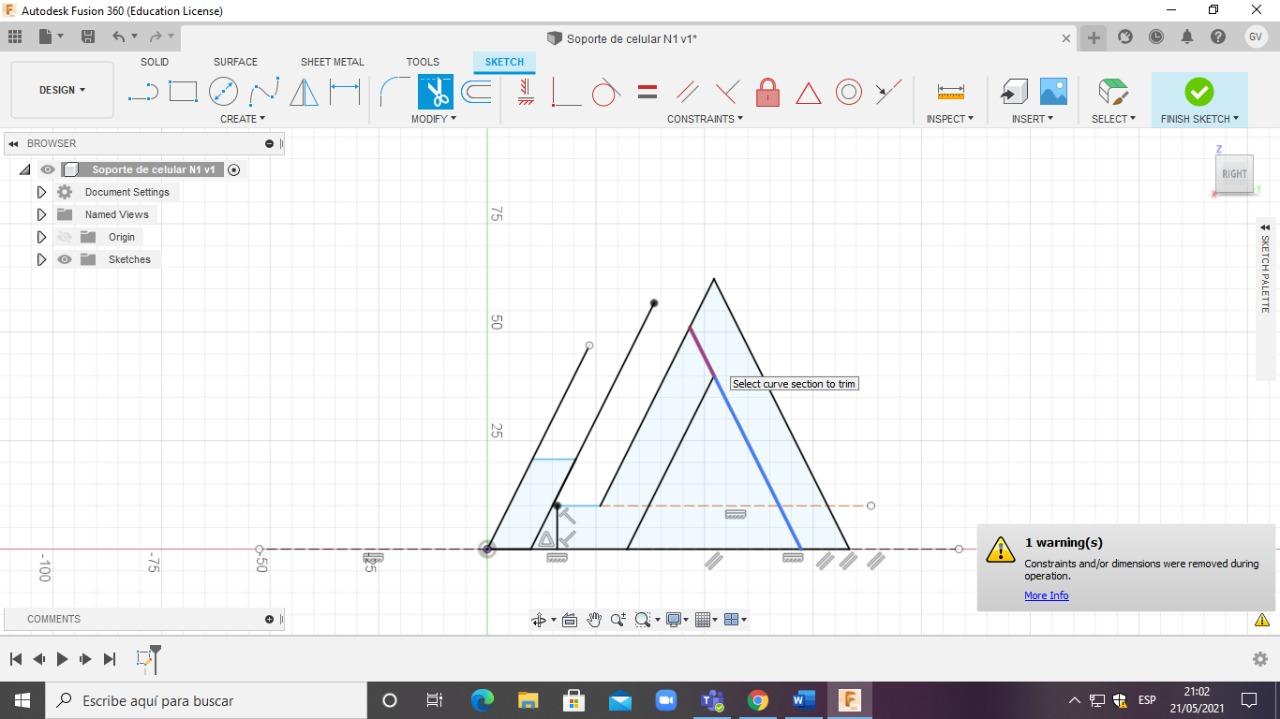Viewport: 1280px width, 719px height.
Task: Click the active Trim scissors tool
Action: tap(436, 92)
